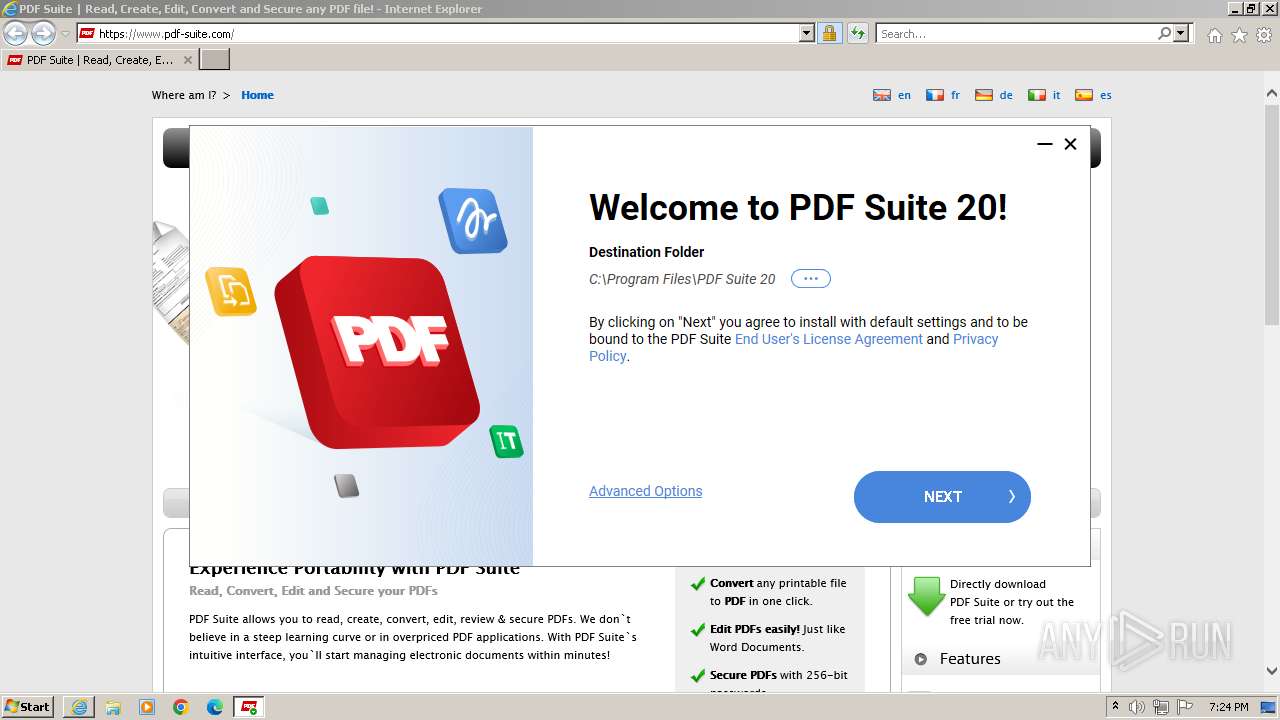Expand the address bar autocomplete dropdown
The image size is (1280, 720).
[x=807, y=34]
